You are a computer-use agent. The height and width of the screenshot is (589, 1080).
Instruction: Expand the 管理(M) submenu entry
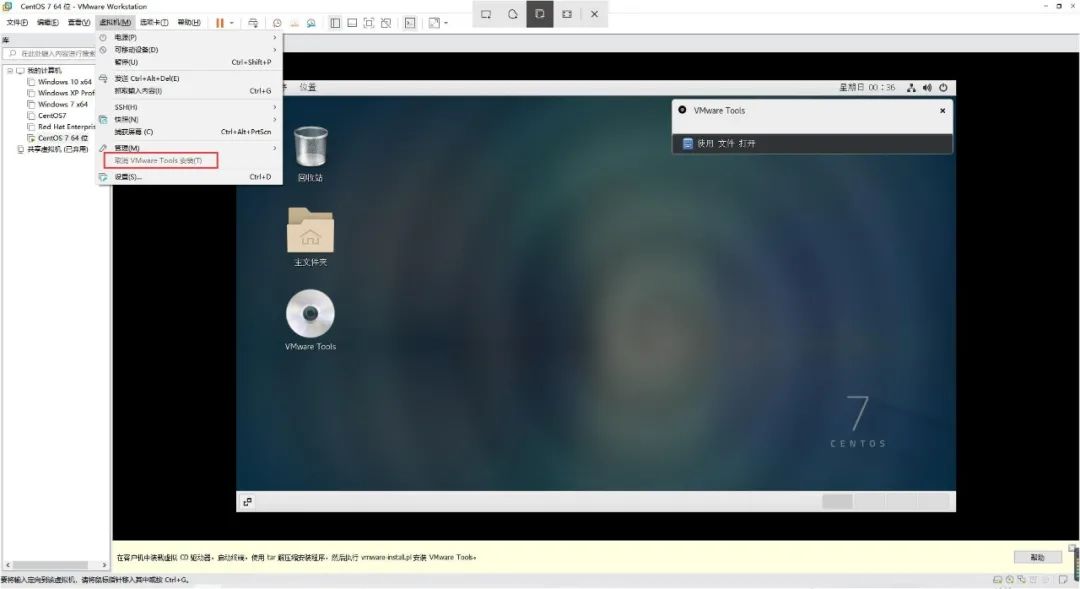coord(189,148)
